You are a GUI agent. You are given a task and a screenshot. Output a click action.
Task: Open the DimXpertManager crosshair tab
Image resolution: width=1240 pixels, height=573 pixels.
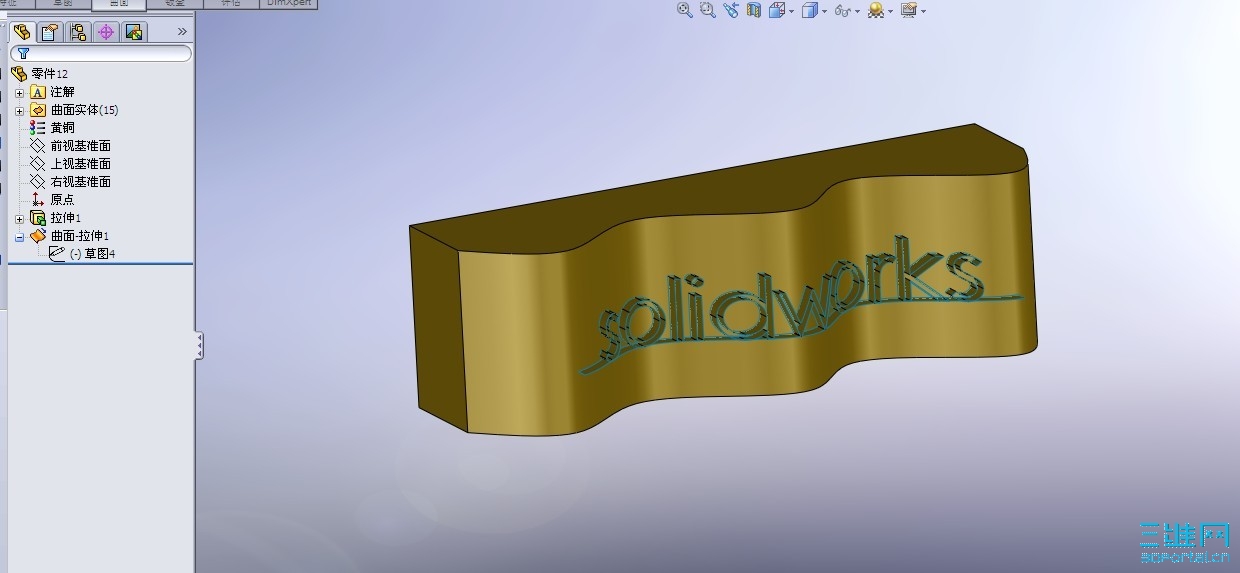106,32
